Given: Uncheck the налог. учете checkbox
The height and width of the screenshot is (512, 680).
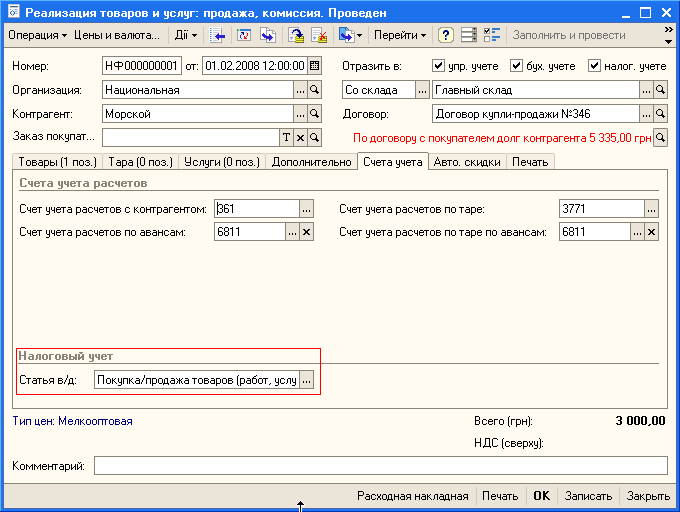Looking at the screenshot, I should (595, 67).
